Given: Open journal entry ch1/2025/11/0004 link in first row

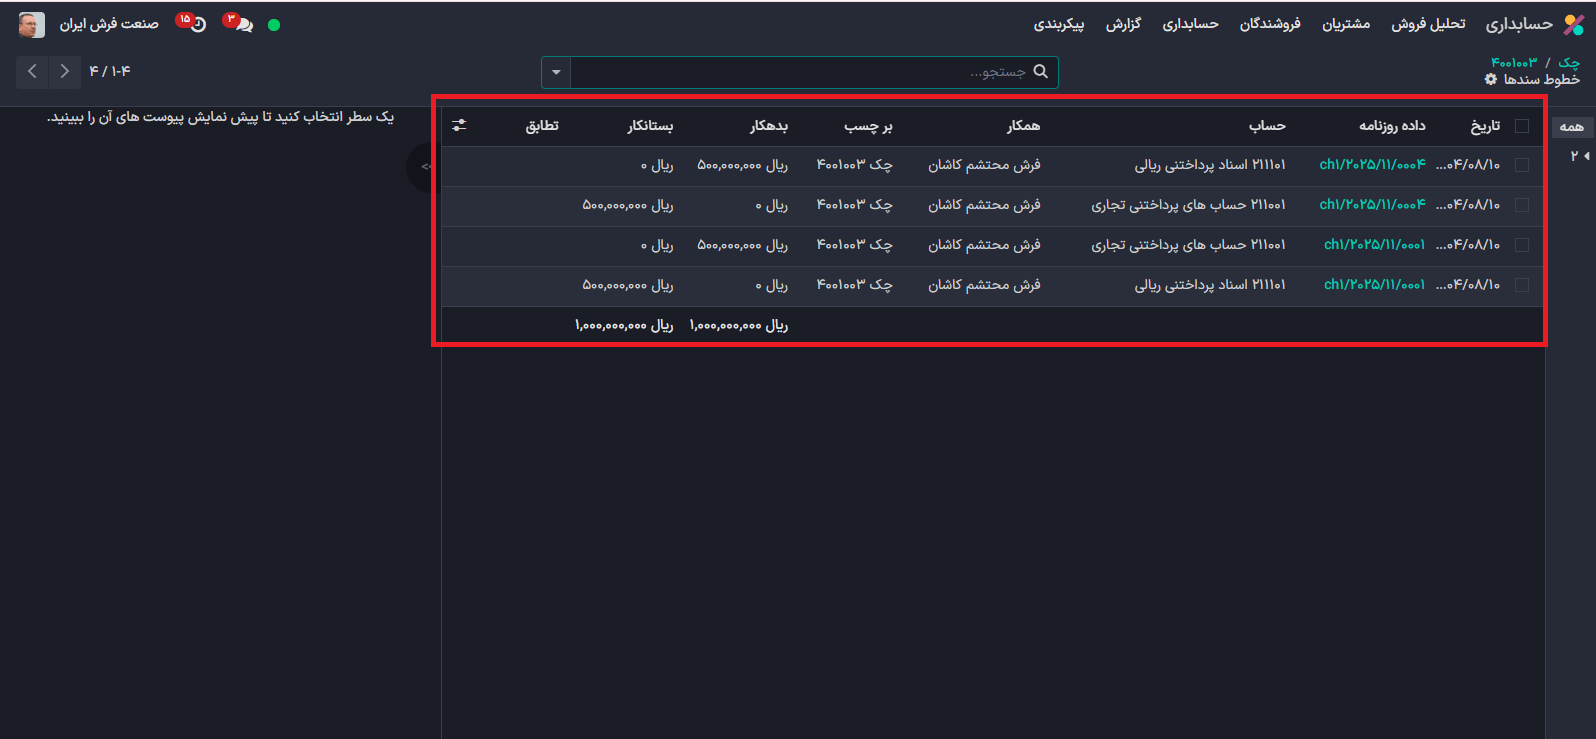Looking at the screenshot, I should click(1372, 165).
